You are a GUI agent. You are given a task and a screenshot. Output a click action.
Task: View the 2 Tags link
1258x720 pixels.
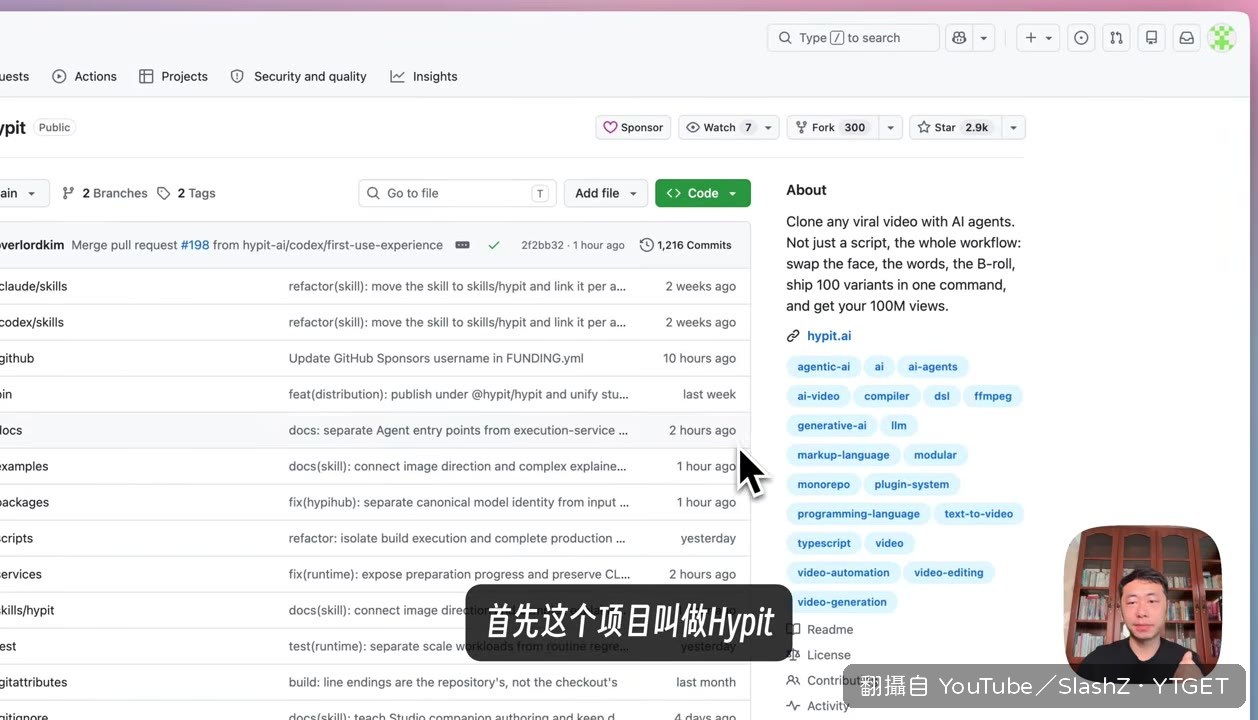pos(187,193)
